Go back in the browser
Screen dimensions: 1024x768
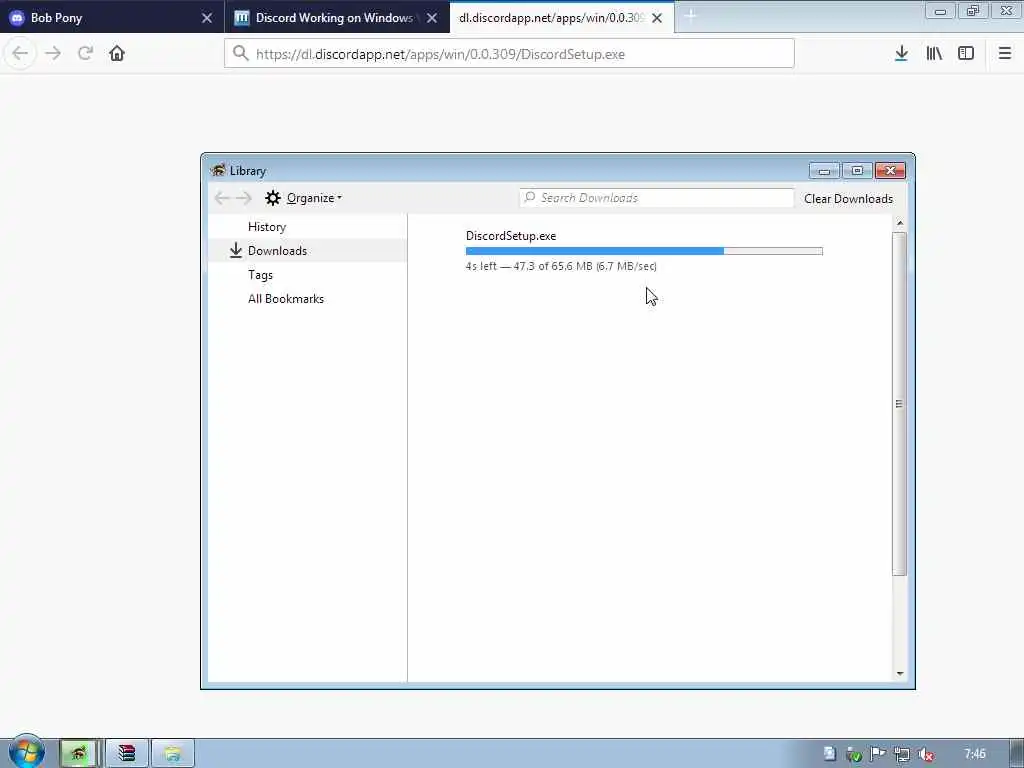point(20,54)
